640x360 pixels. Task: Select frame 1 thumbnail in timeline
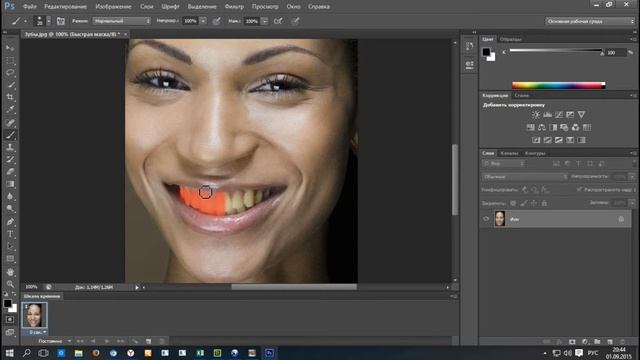pyautogui.click(x=34, y=315)
